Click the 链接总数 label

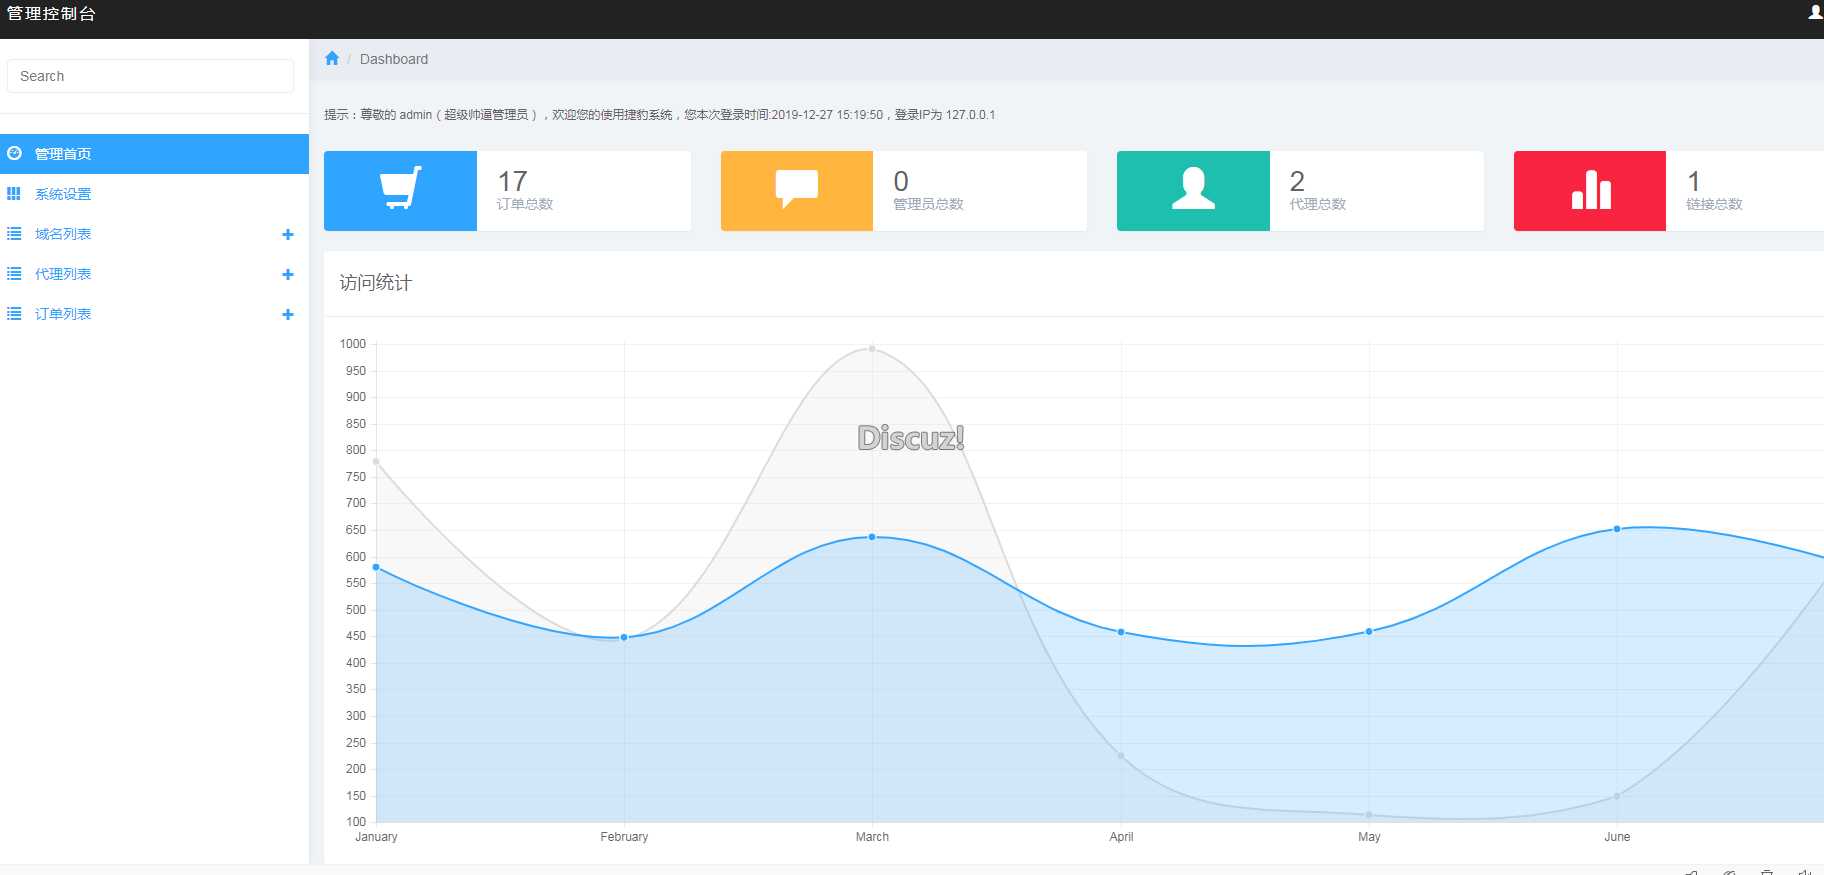[x=1714, y=204]
